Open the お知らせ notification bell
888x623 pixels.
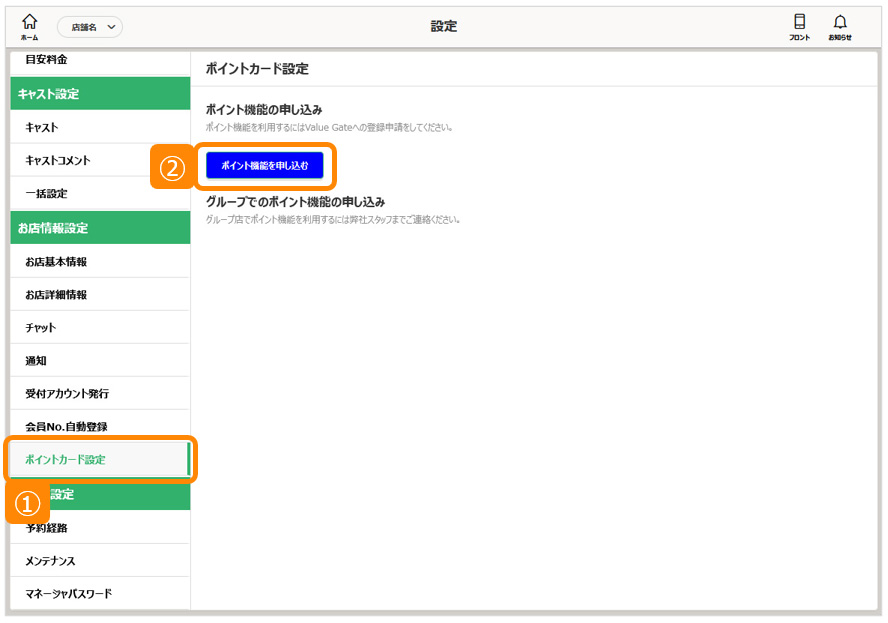point(840,26)
